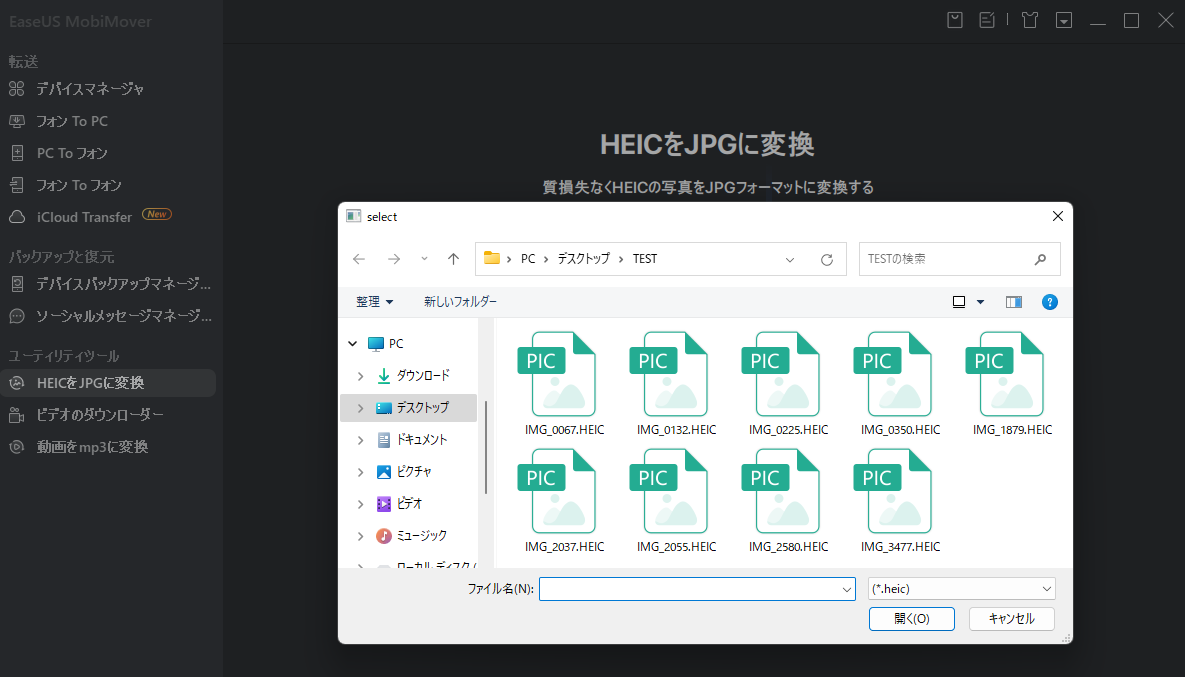Open the ビデオのダウンローダー tool in sidebar
Screen dimensions: 1185x677
click(x=100, y=414)
